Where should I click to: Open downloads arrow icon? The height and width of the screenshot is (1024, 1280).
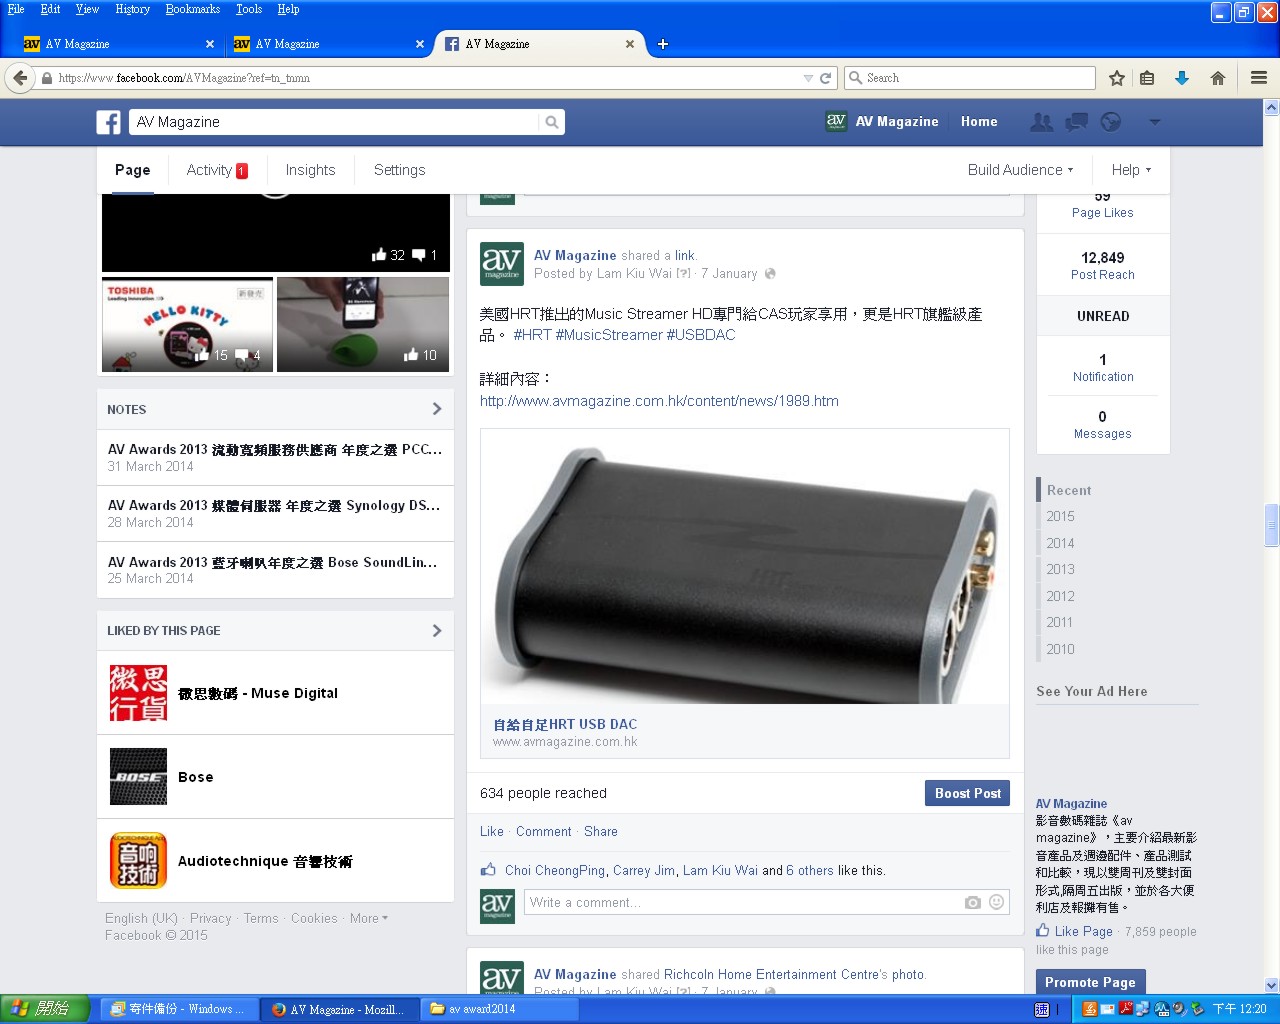(1181, 78)
